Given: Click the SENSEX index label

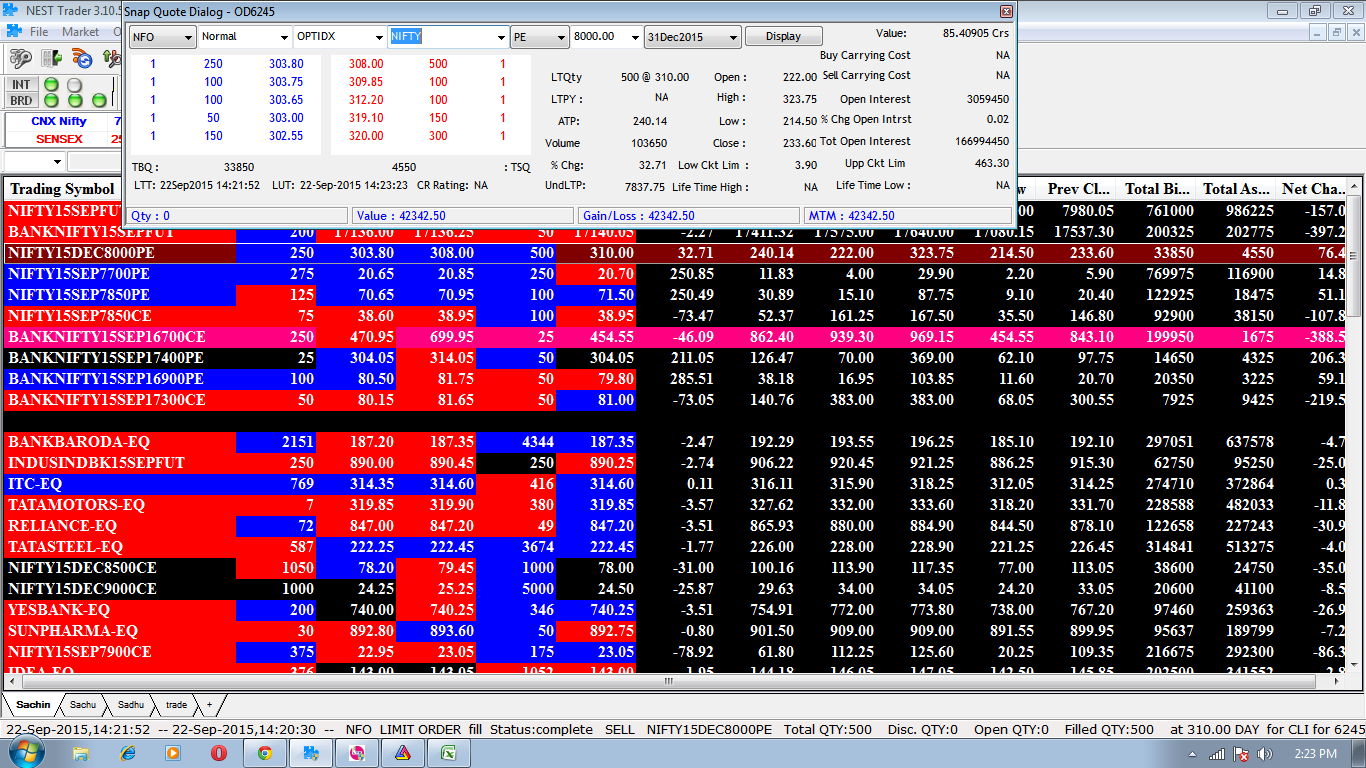Looking at the screenshot, I should tap(60, 139).
